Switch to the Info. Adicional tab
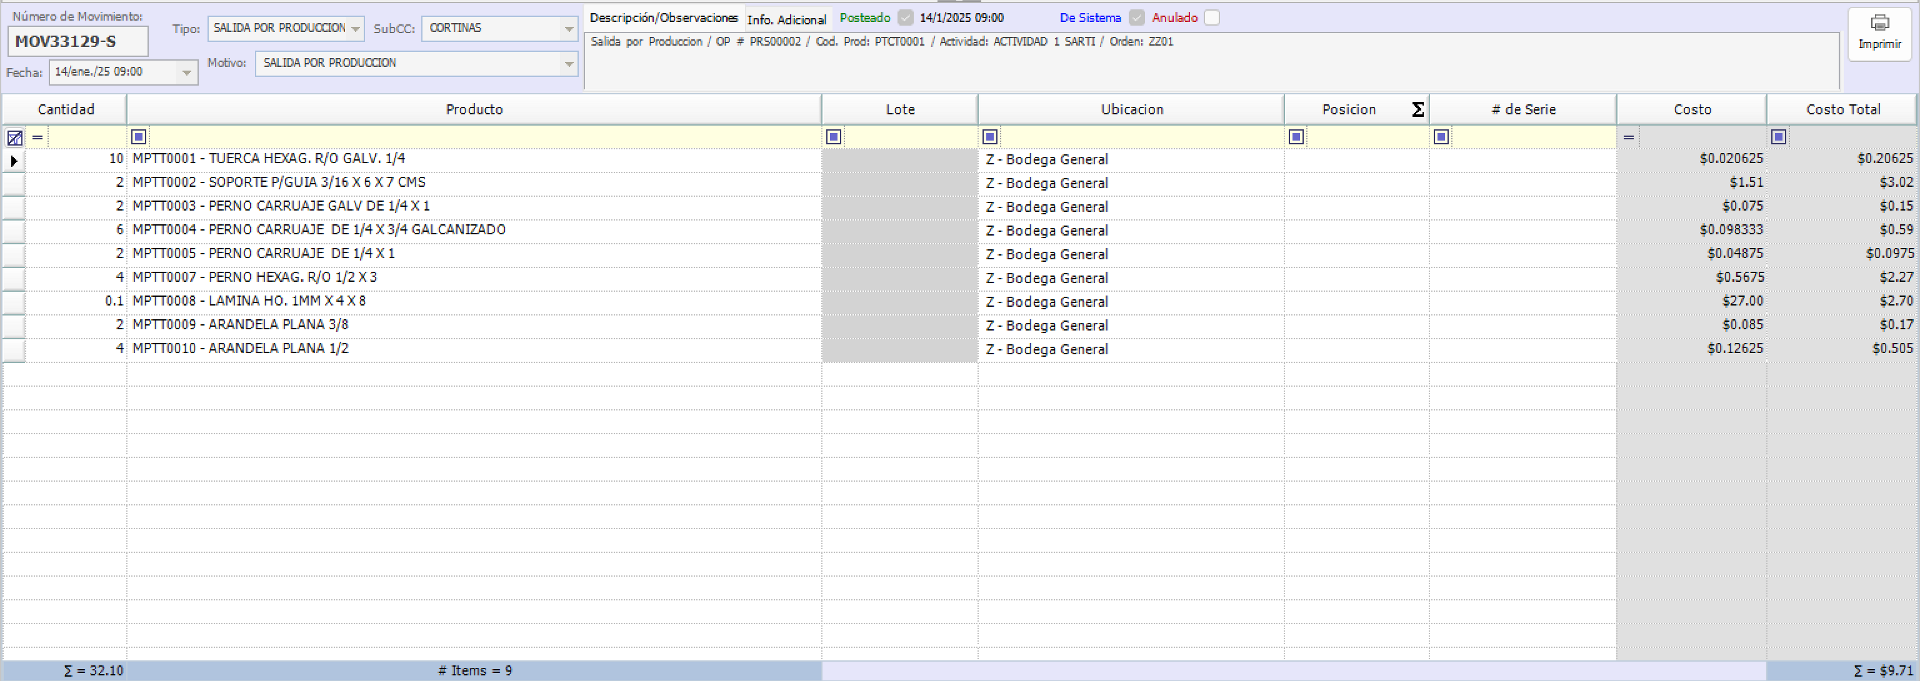1920x681 pixels. 787,19
